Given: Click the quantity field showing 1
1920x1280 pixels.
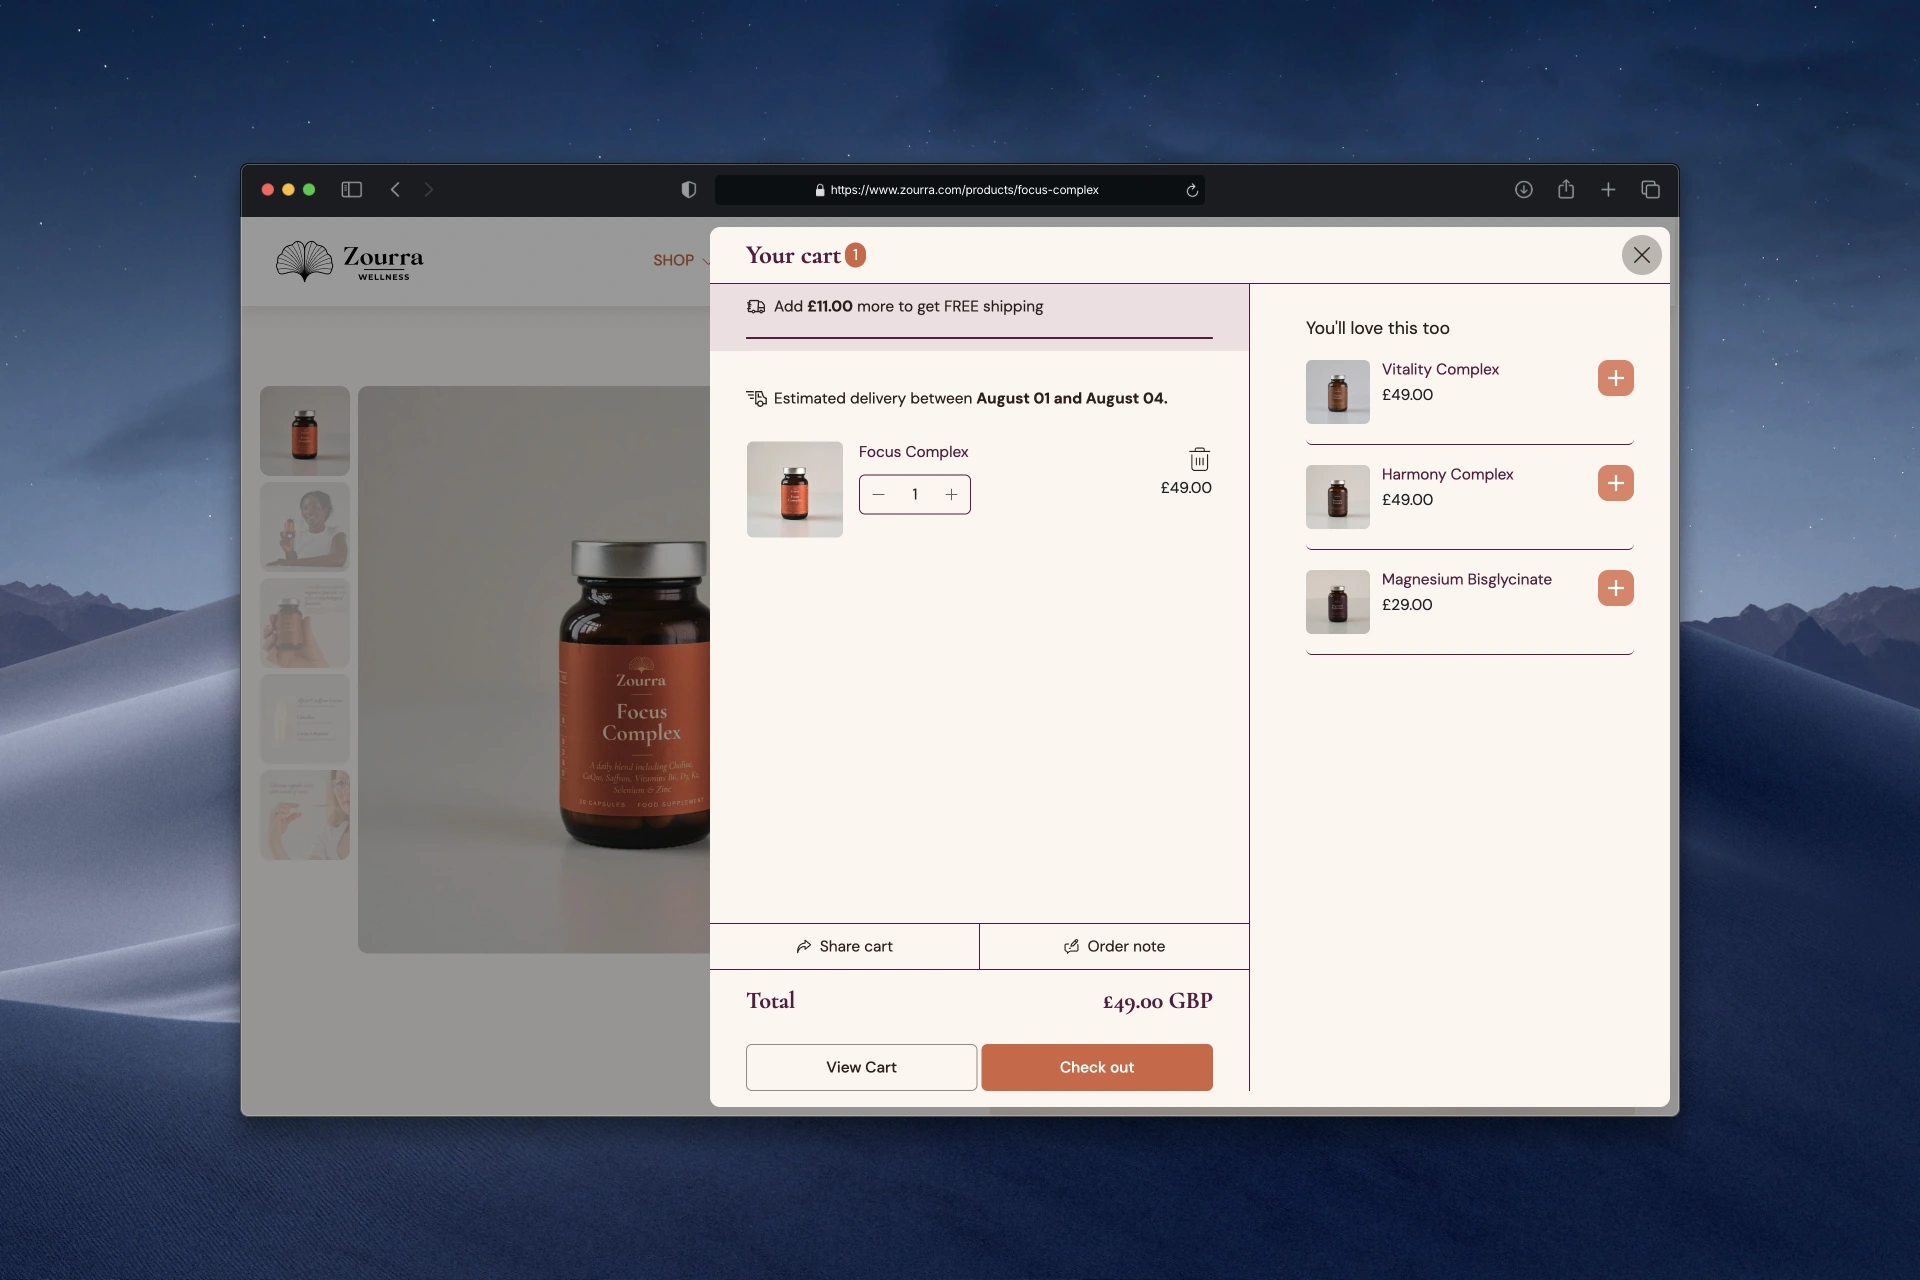Looking at the screenshot, I should point(914,494).
